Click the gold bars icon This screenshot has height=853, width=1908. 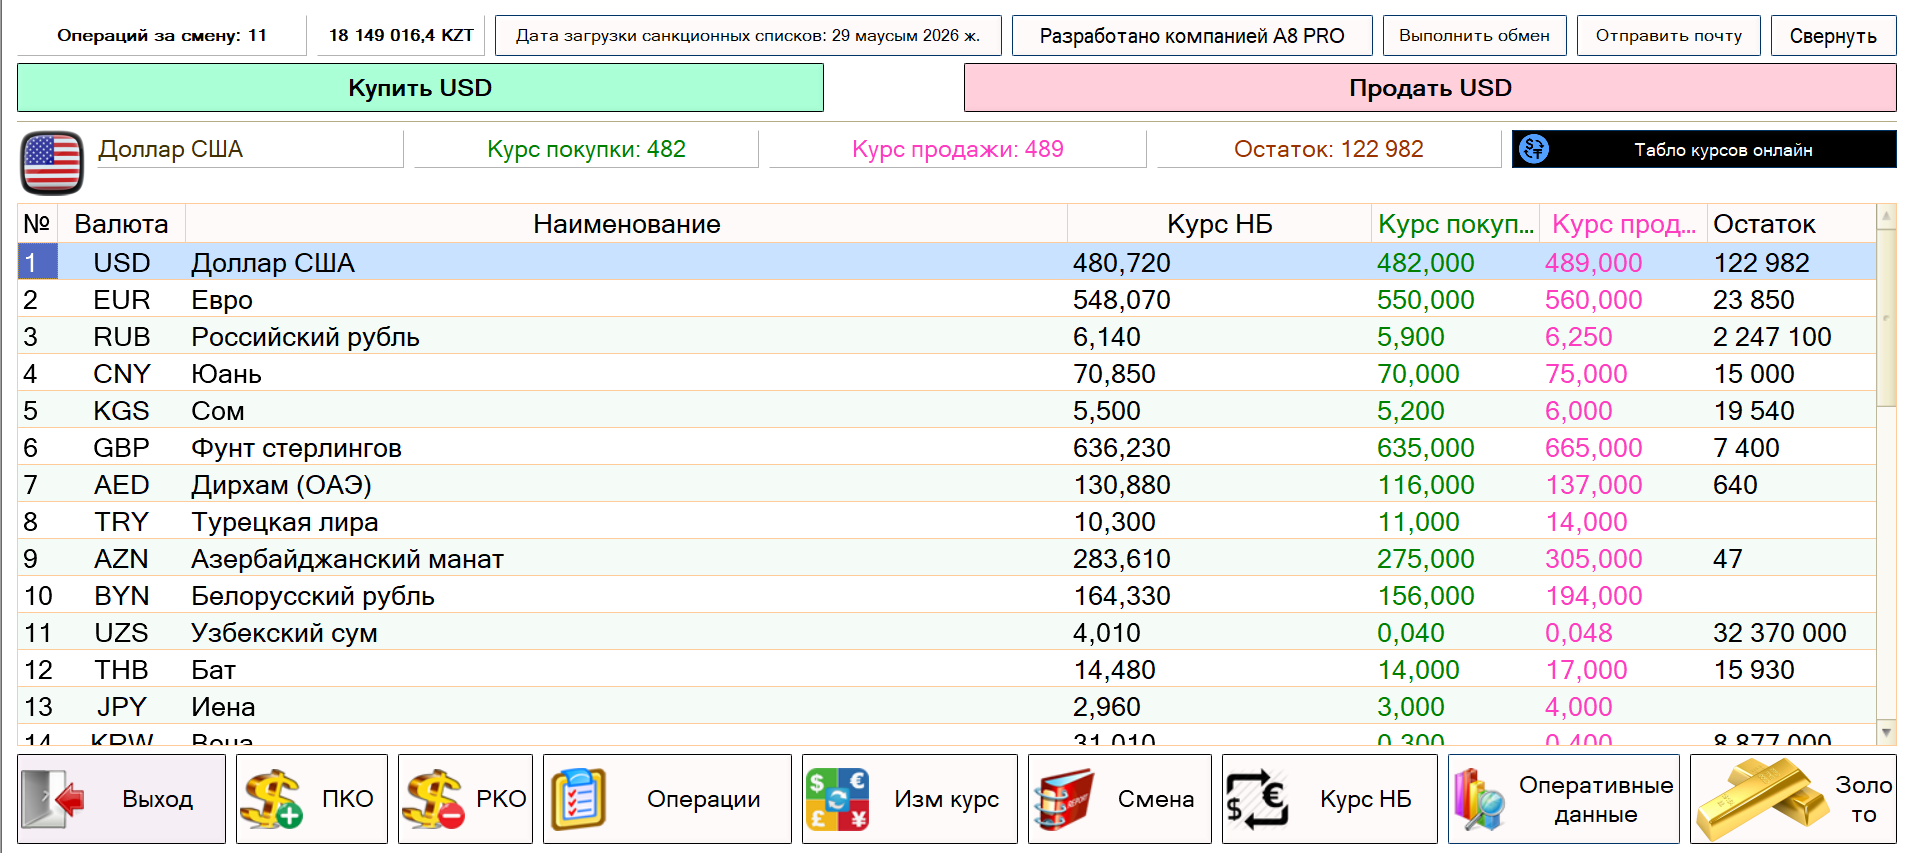click(1762, 799)
